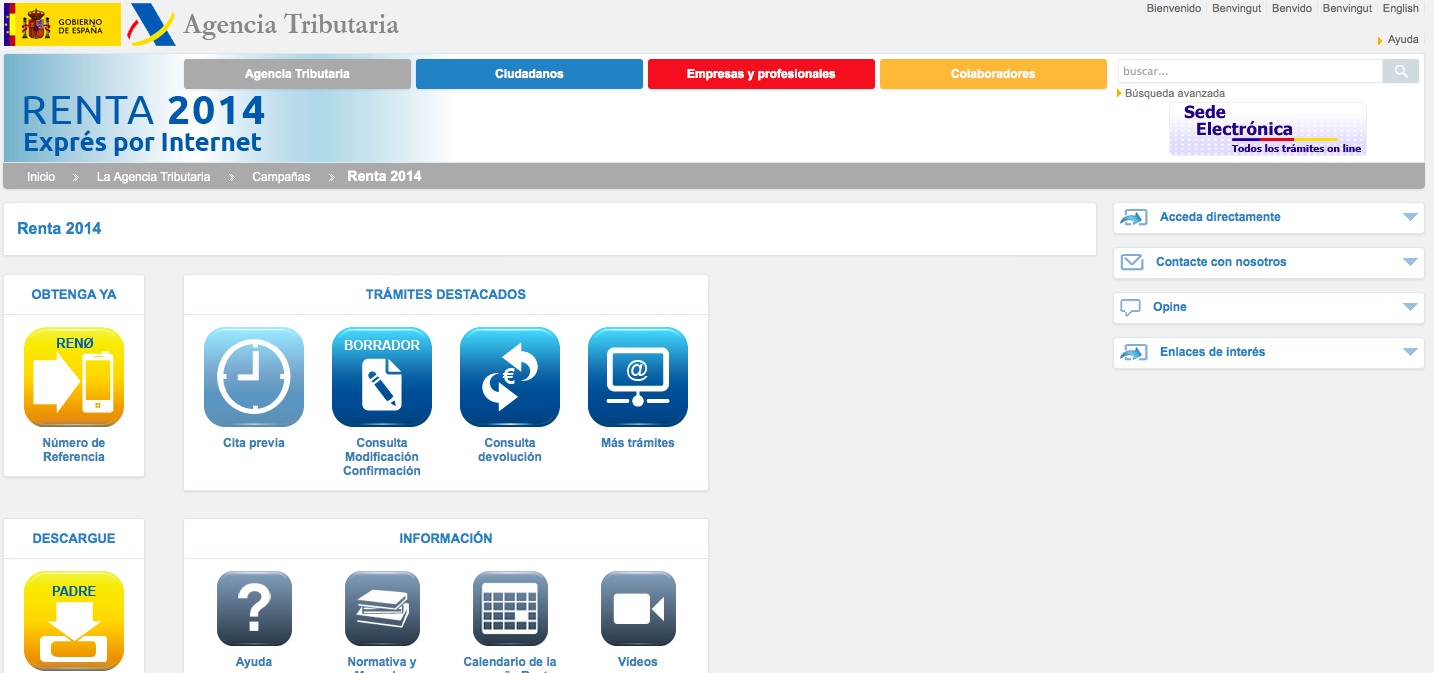Image resolution: width=1434 pixels, height=673 pixels.
Task: Open the Calendario calendar icon
Action: (x=510, y=609)
